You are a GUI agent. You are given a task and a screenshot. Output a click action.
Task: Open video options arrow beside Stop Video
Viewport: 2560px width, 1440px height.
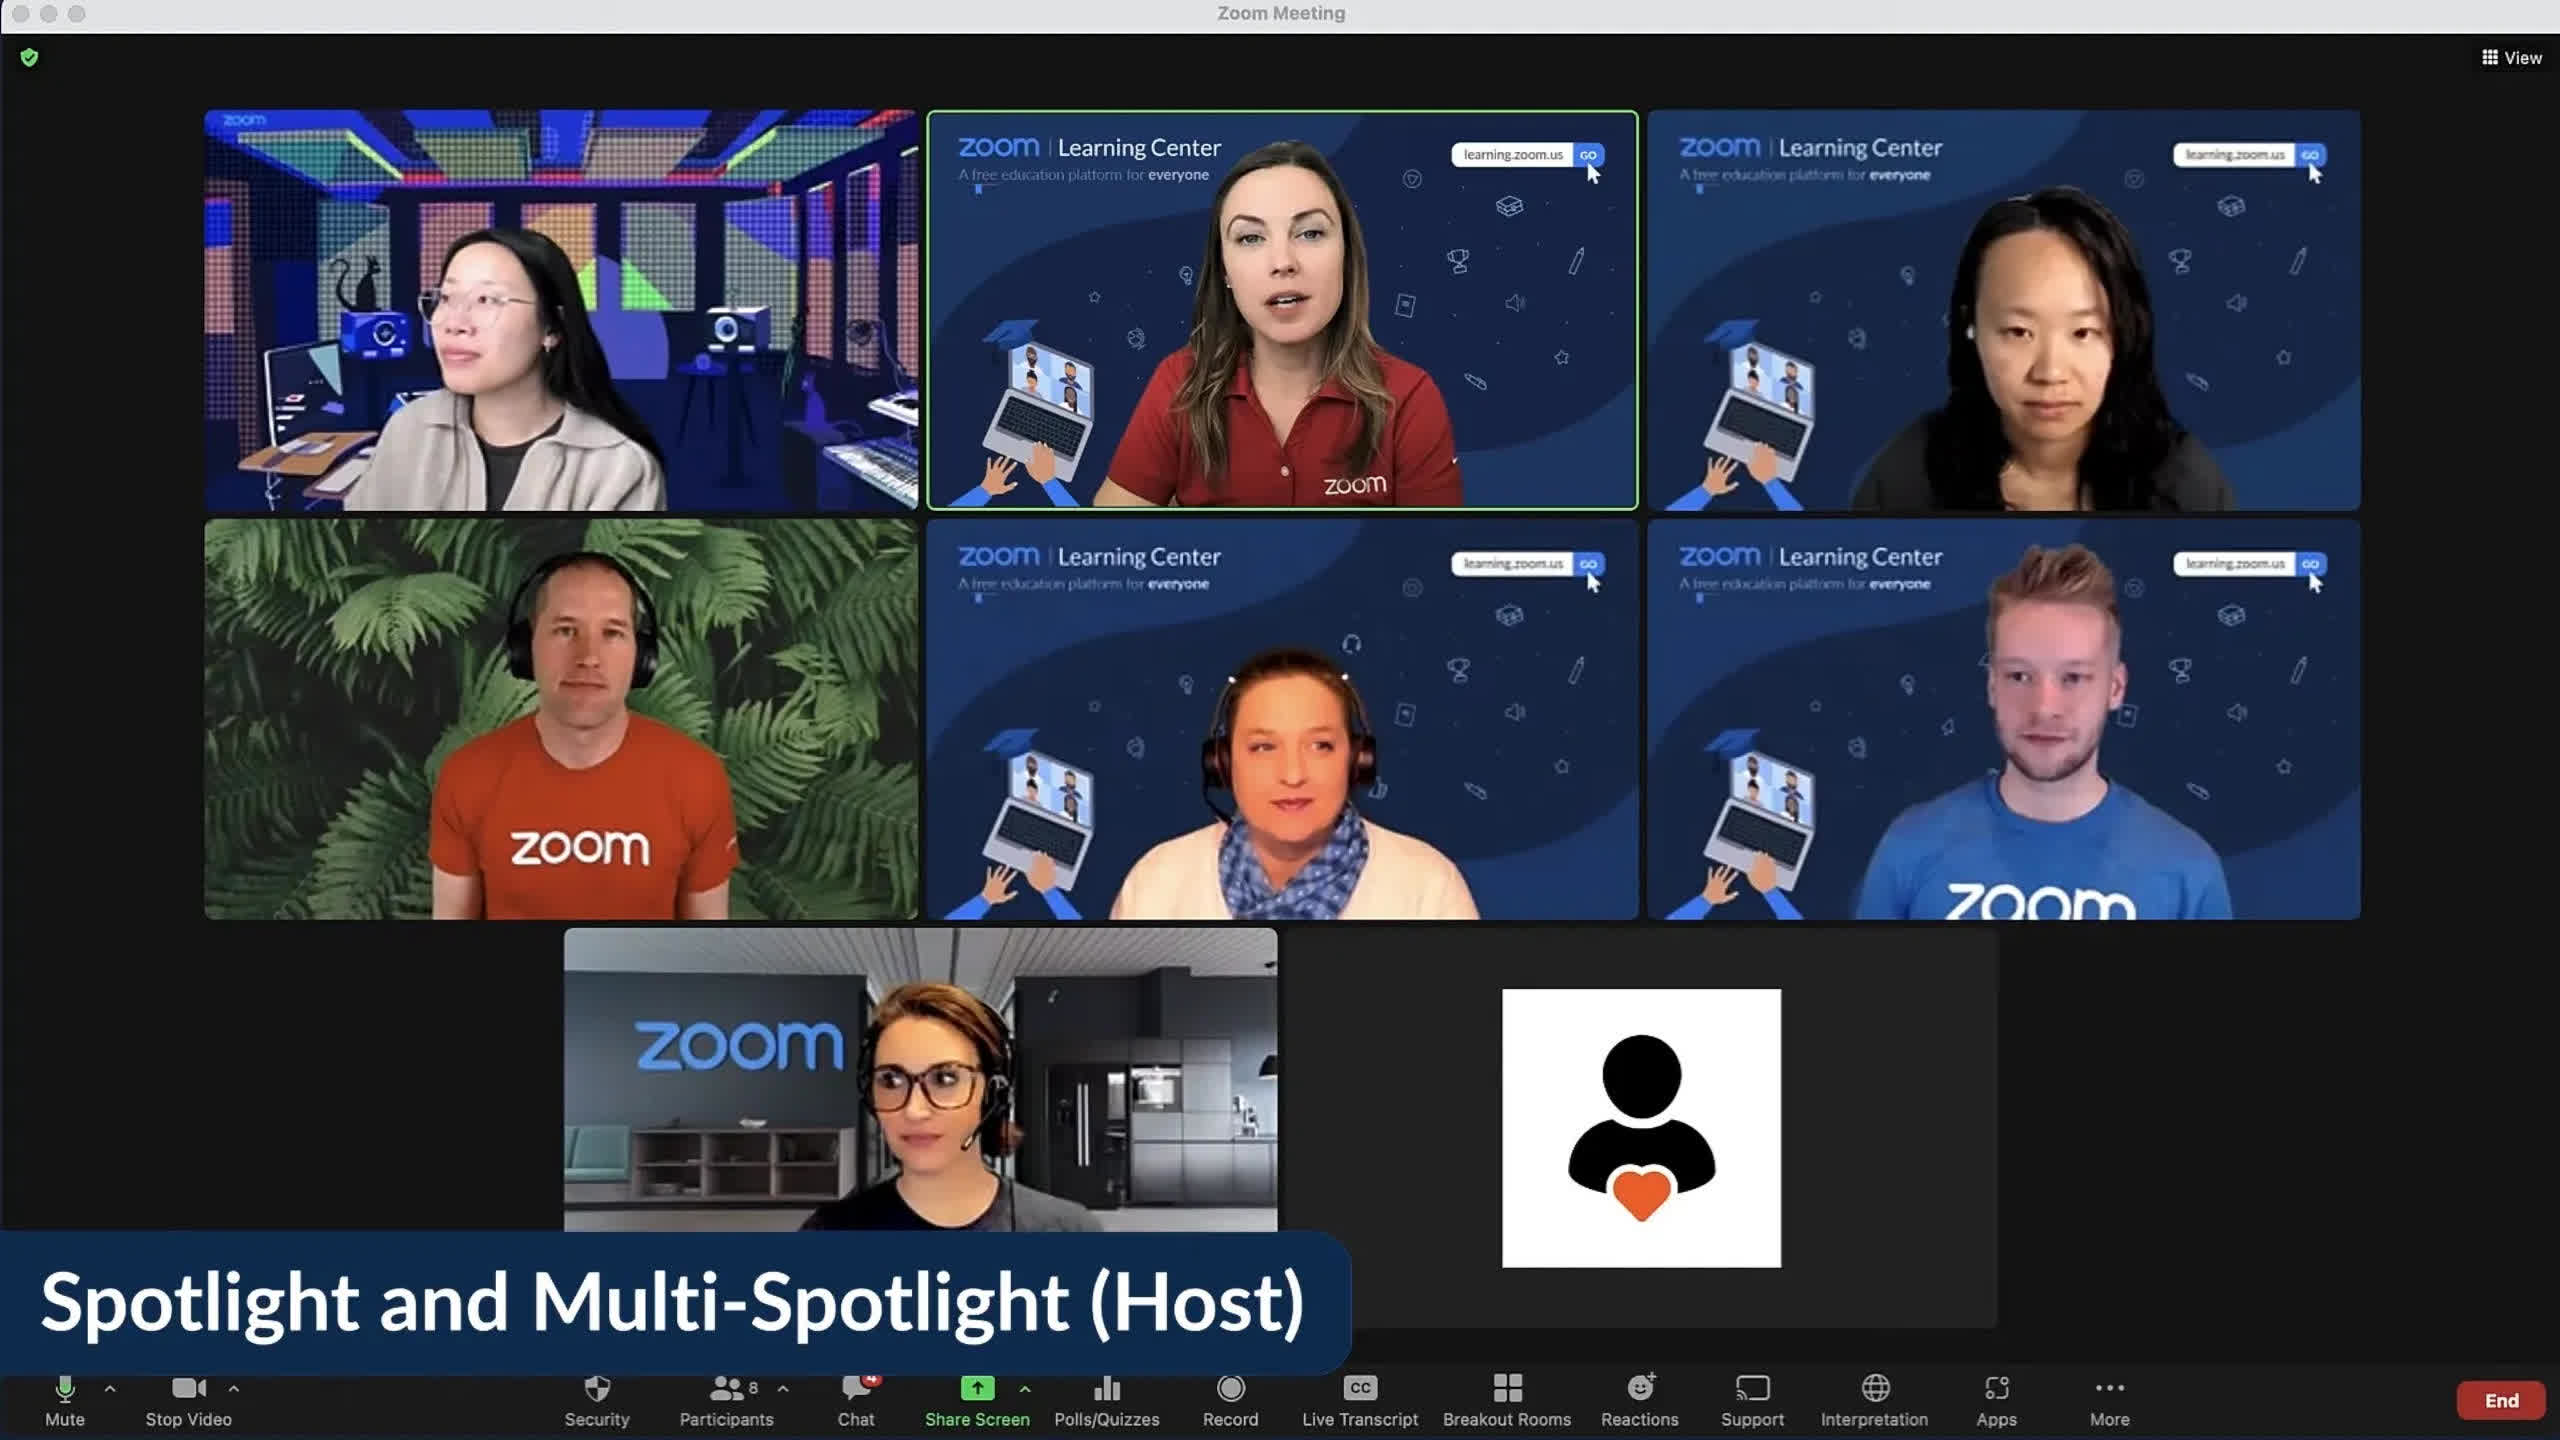[x=234, y=1388]
